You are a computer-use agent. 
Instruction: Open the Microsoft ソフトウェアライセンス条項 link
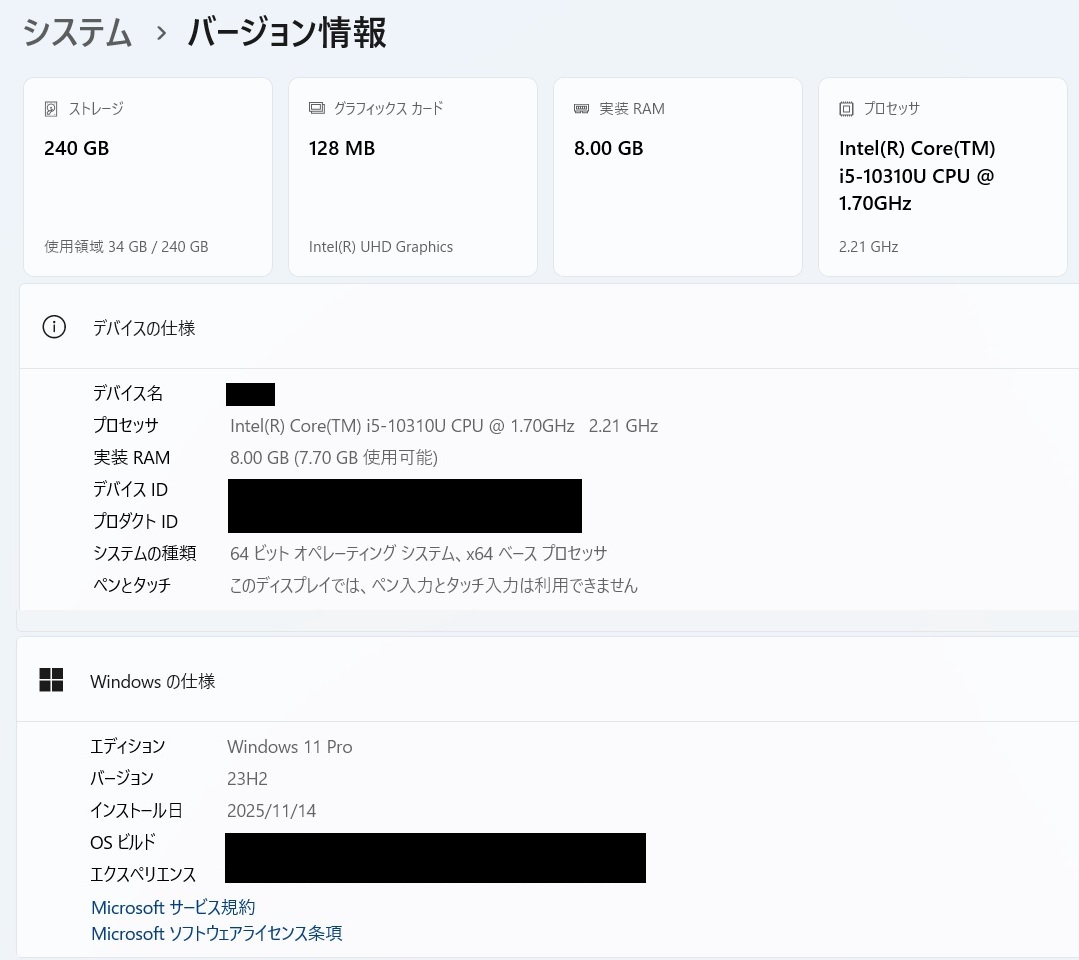coord(217,933)
